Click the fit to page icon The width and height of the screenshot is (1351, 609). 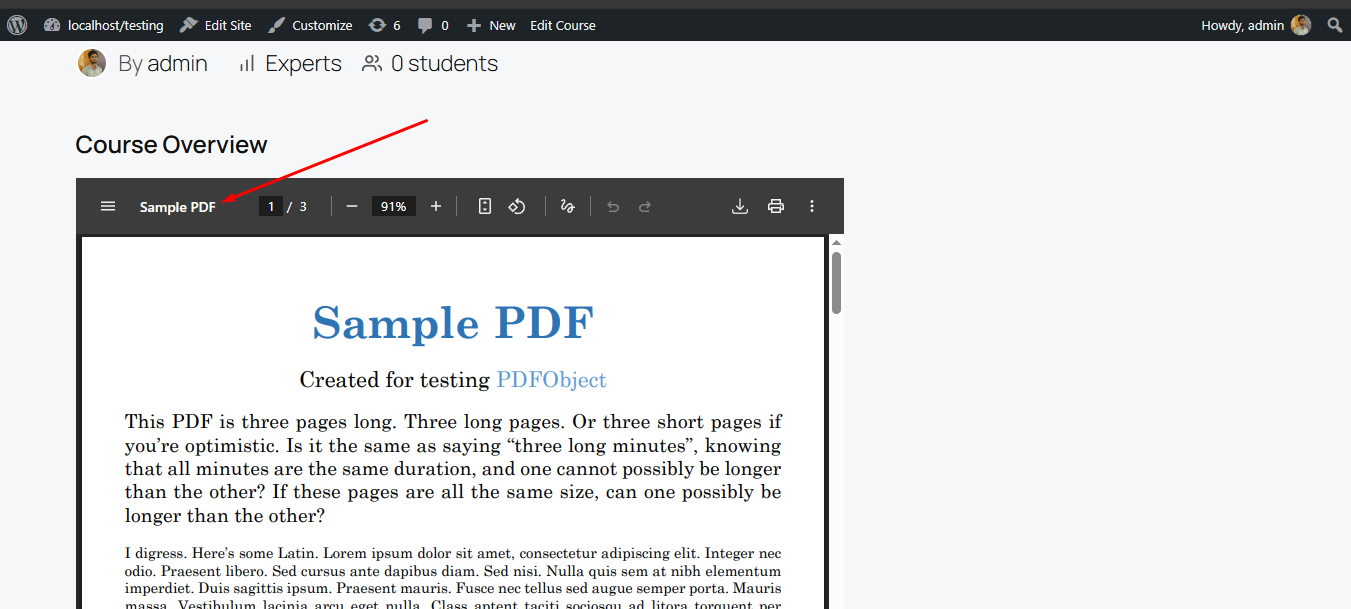[485, 206]
